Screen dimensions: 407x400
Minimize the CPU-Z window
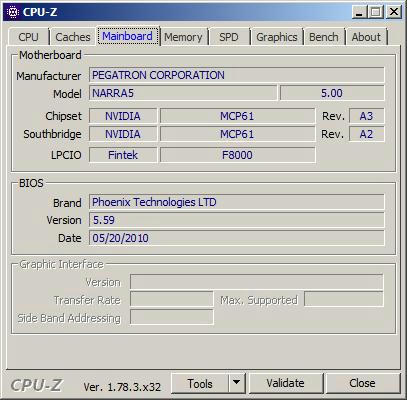coord(359,12)
